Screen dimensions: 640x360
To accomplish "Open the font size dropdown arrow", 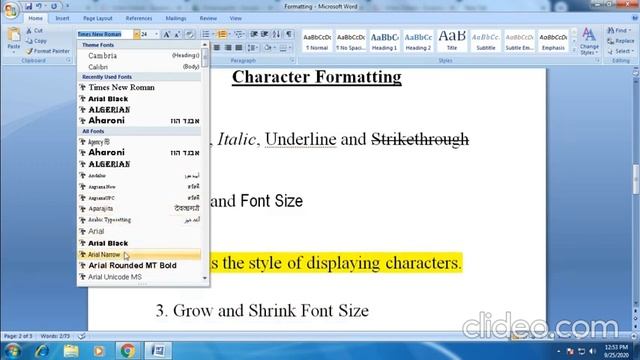I will tap(156, 34).
